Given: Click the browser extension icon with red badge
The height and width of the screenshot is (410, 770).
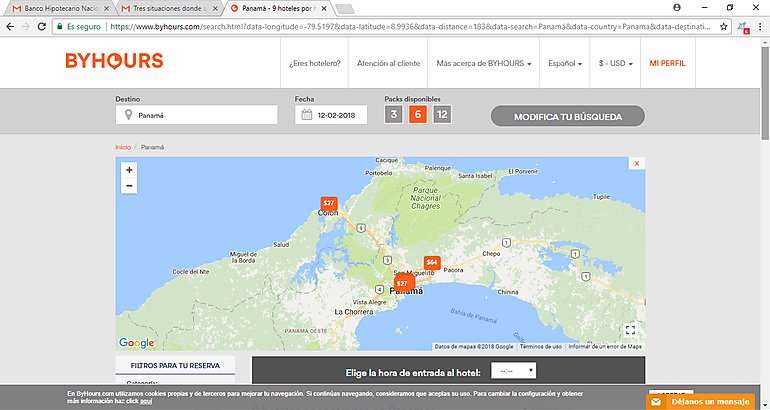Looking at the screenshot, I should pos(743,27).
